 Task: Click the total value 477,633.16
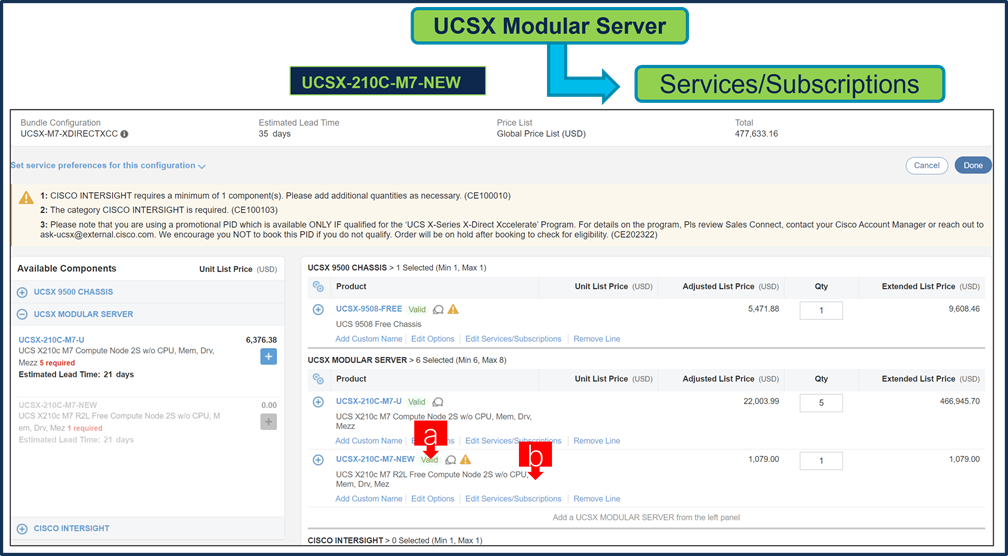[x=756, y=134]
